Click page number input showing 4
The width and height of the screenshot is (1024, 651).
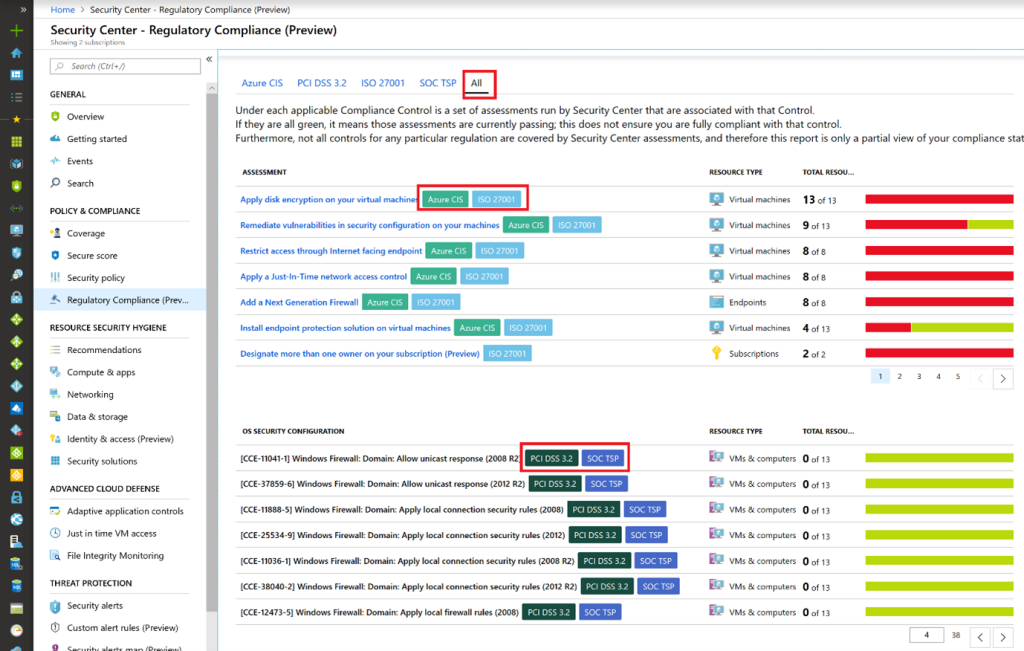coord(926,635)
